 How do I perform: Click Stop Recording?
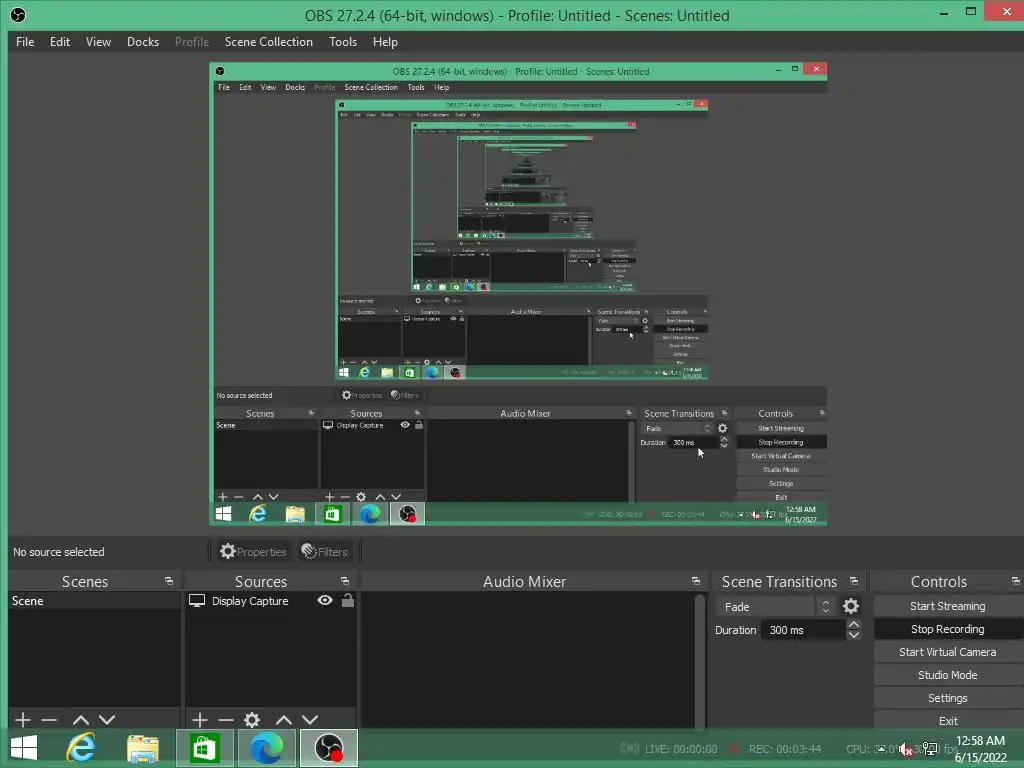[948, 629]
